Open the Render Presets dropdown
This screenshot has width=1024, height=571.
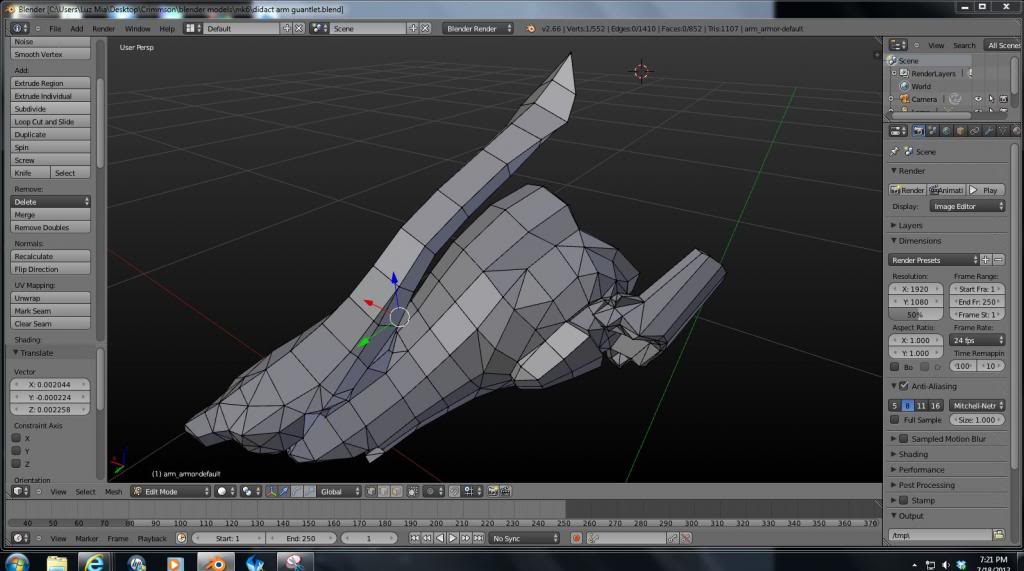[934, 260]
